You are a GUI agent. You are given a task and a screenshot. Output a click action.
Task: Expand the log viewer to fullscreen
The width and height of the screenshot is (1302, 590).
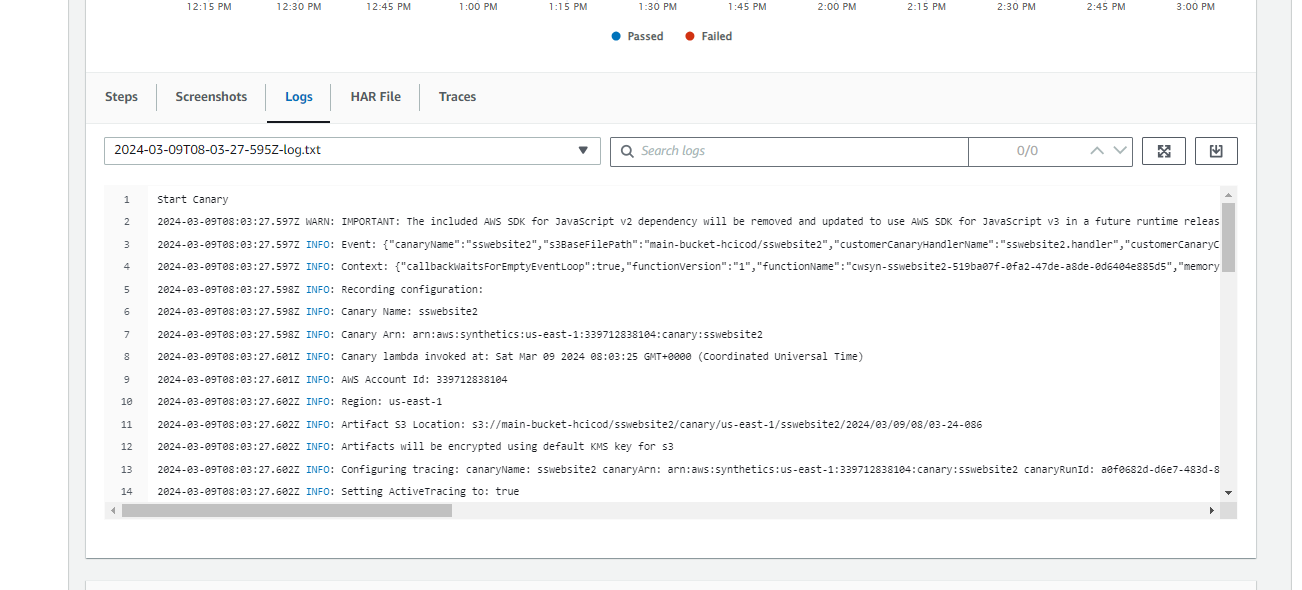tap(1164, 151)
